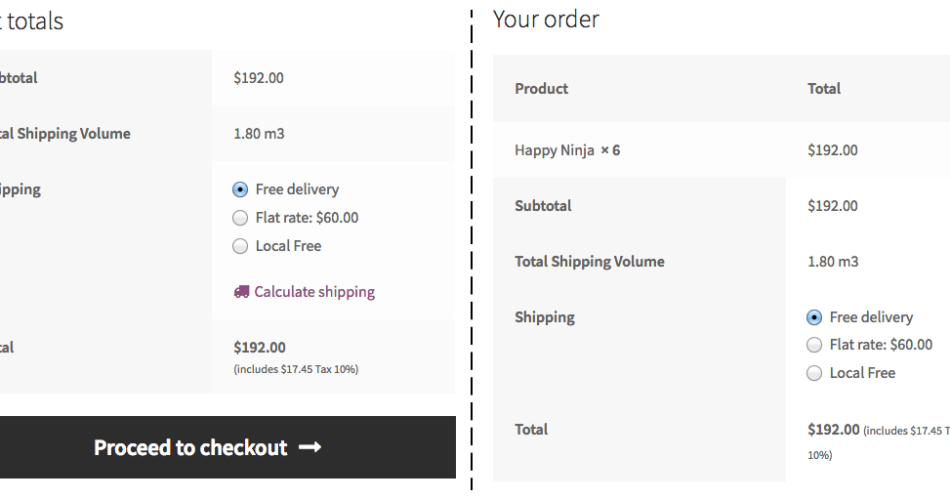950x500 pixels.
Task: Select Local Free option in Cart totals
Action: [x=239, y=246]
